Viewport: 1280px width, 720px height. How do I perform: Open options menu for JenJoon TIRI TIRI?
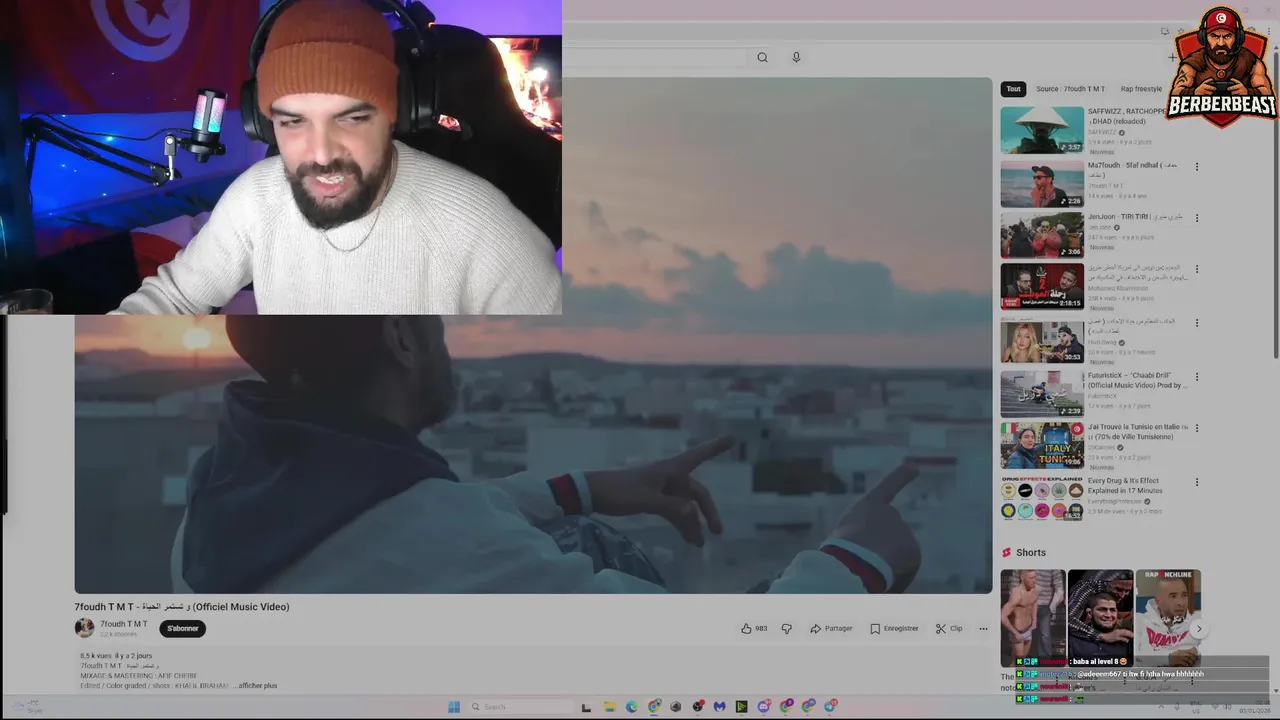pos(1196,218)
